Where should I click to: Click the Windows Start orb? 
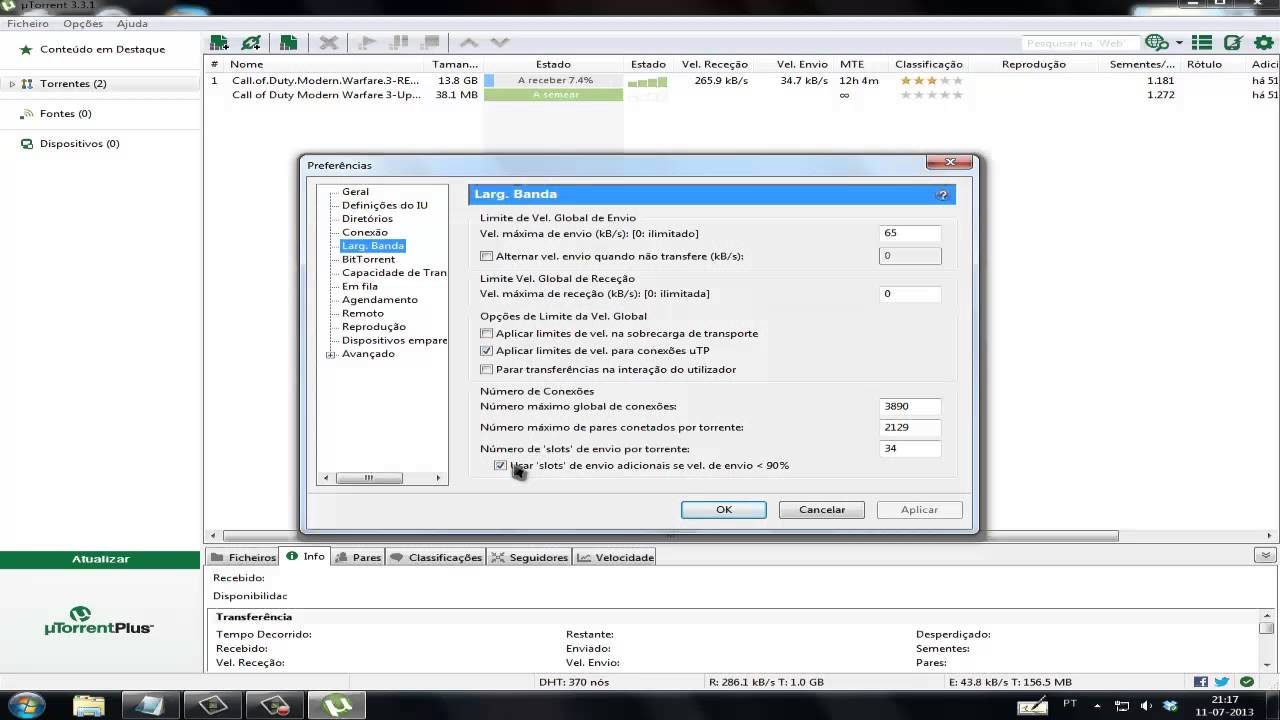click(x=25, y=704)
